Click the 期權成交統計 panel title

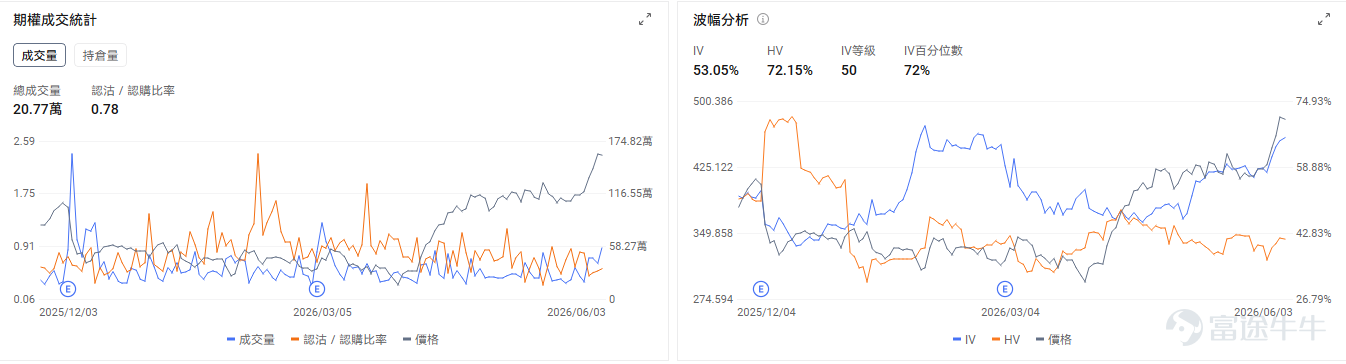click(x=55, y=20)
